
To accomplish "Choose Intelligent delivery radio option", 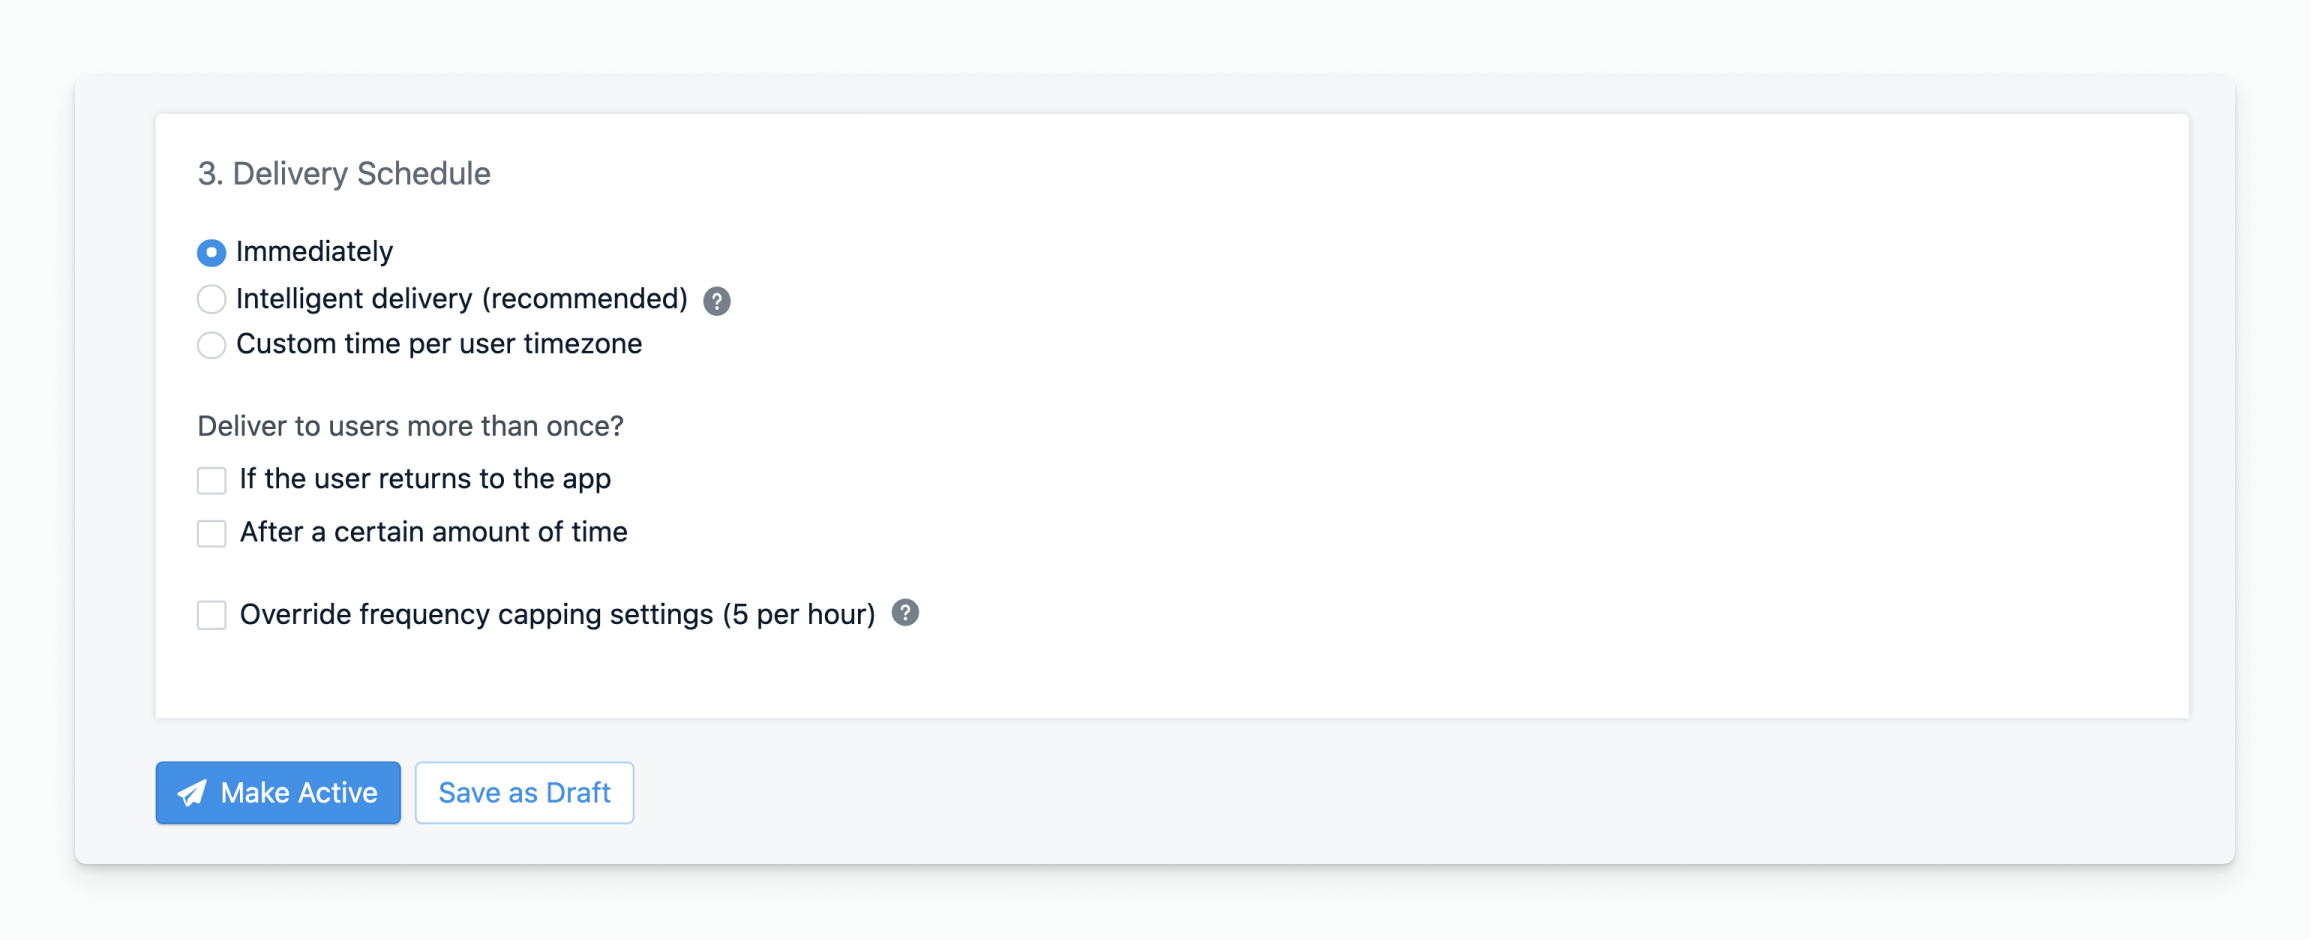I will (x=211, y=299).
